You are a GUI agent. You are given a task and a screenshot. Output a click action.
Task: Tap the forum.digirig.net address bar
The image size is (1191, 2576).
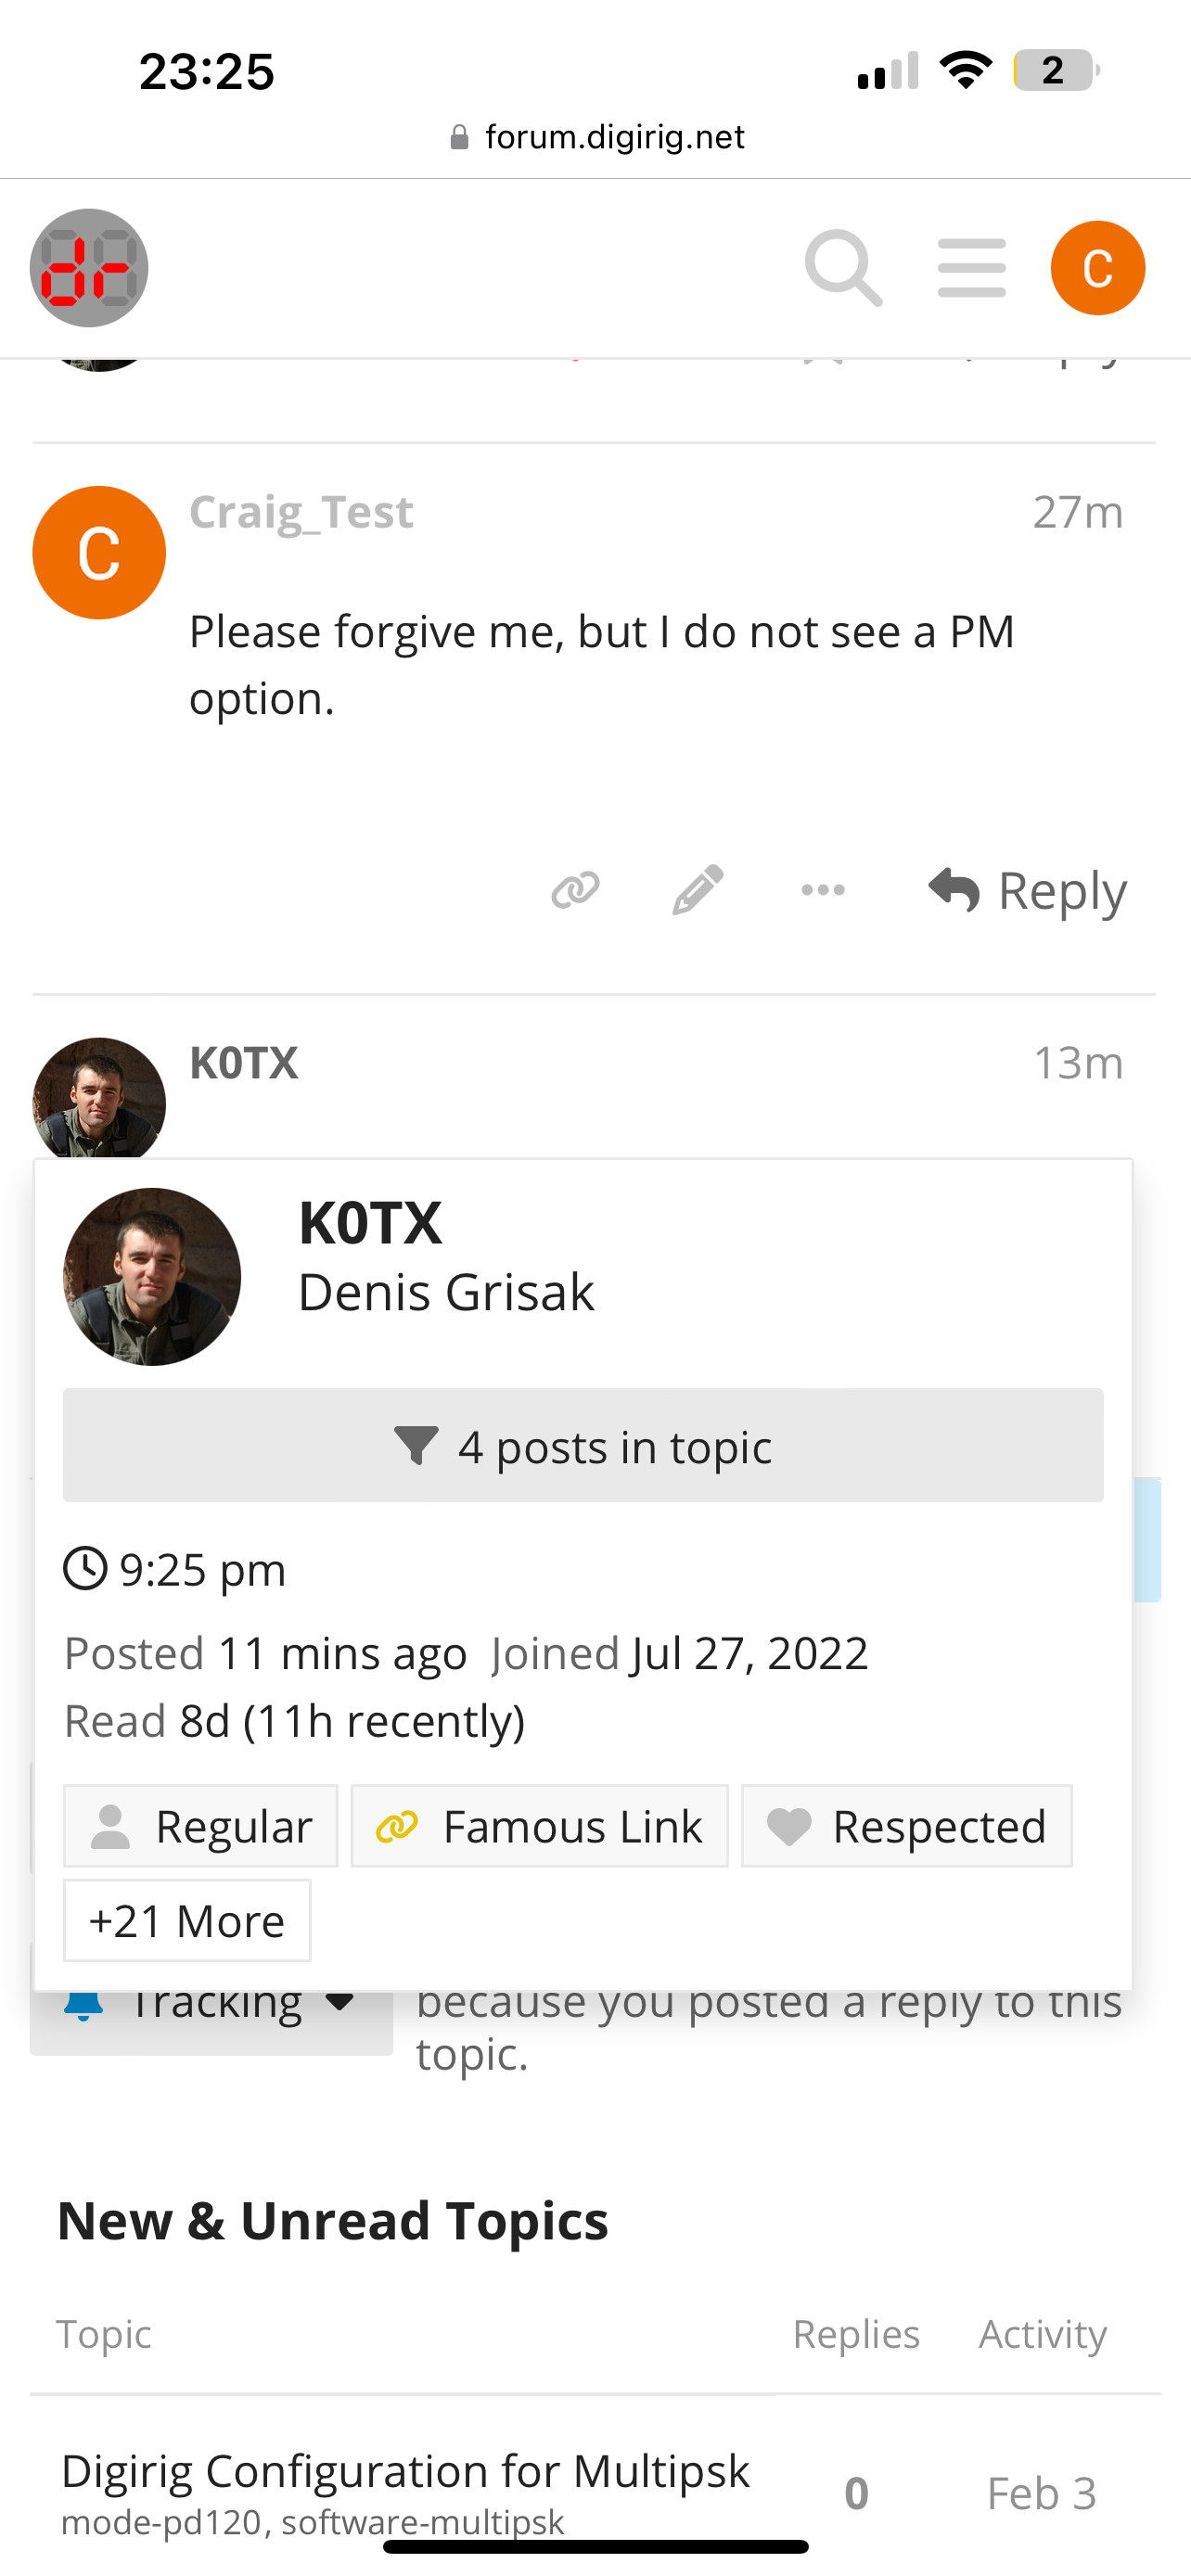[597, 137]
